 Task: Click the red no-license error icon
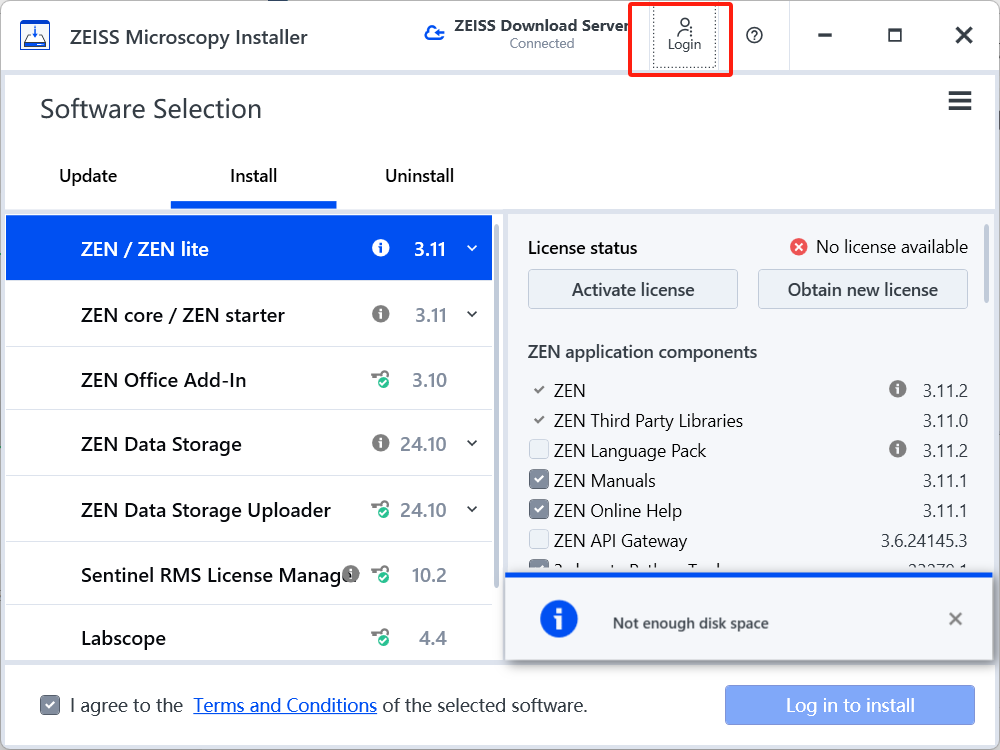pyautogui.click(x=798, y=247)
